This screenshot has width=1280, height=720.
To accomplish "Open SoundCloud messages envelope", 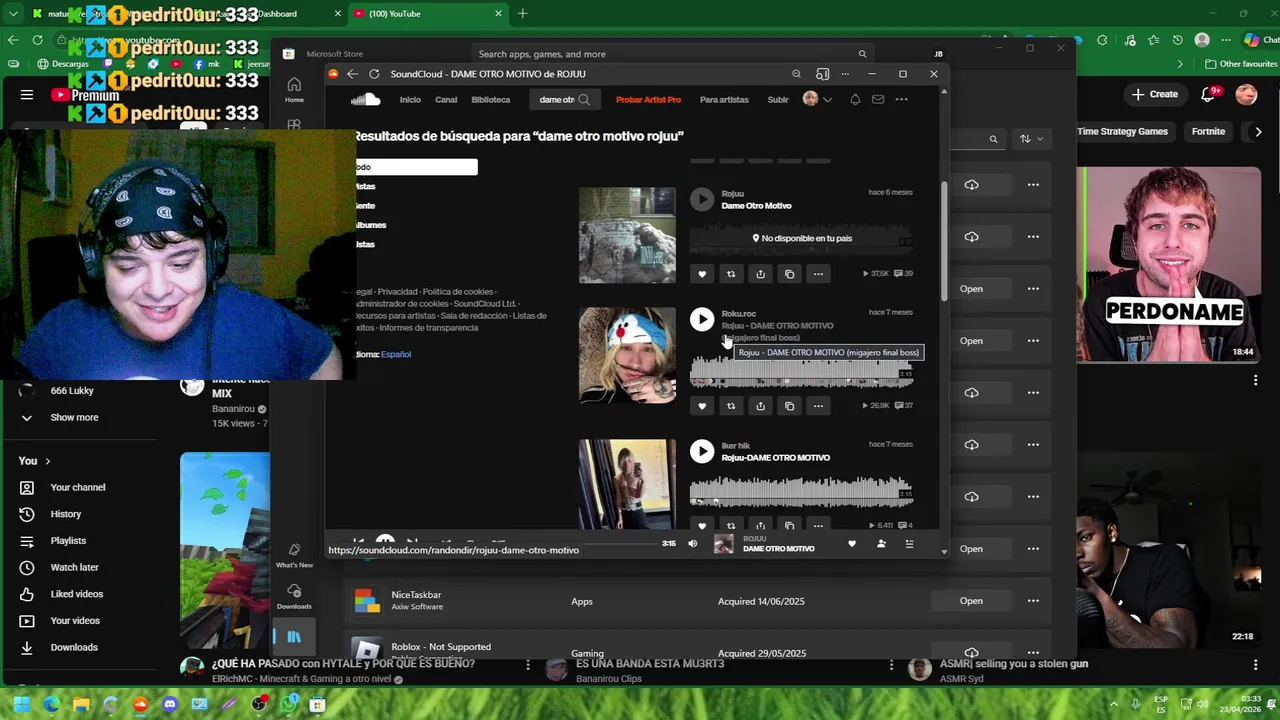I will point(878,99).
